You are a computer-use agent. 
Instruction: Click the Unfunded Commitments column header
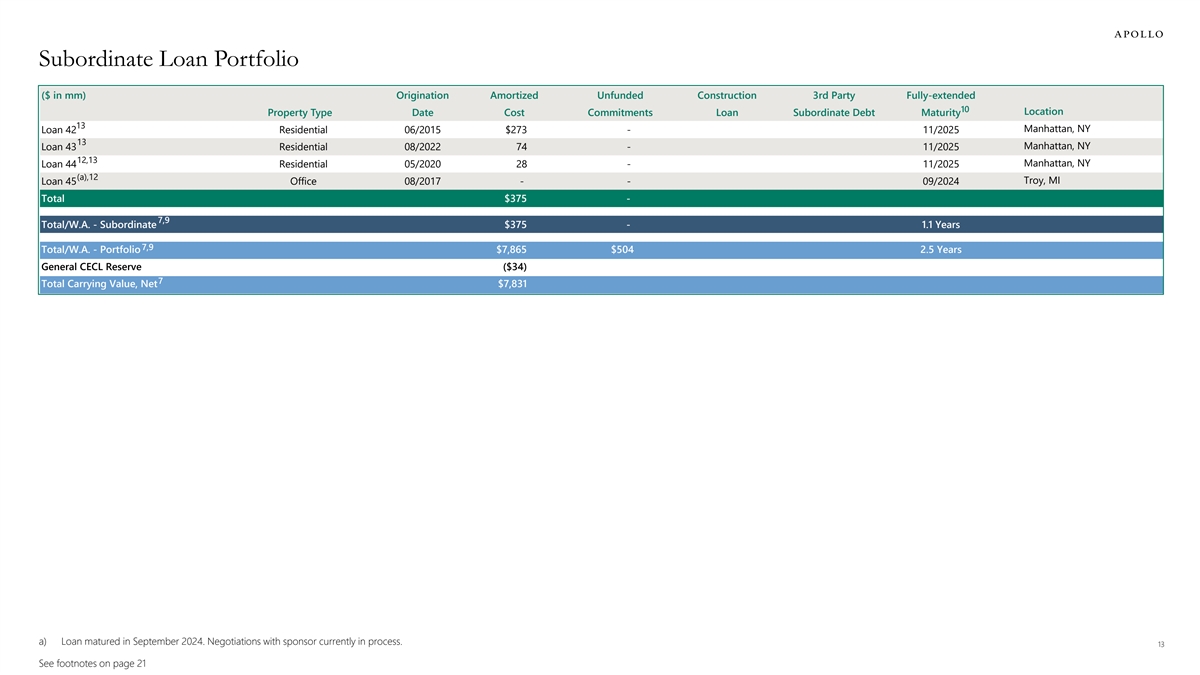[620, 104]
